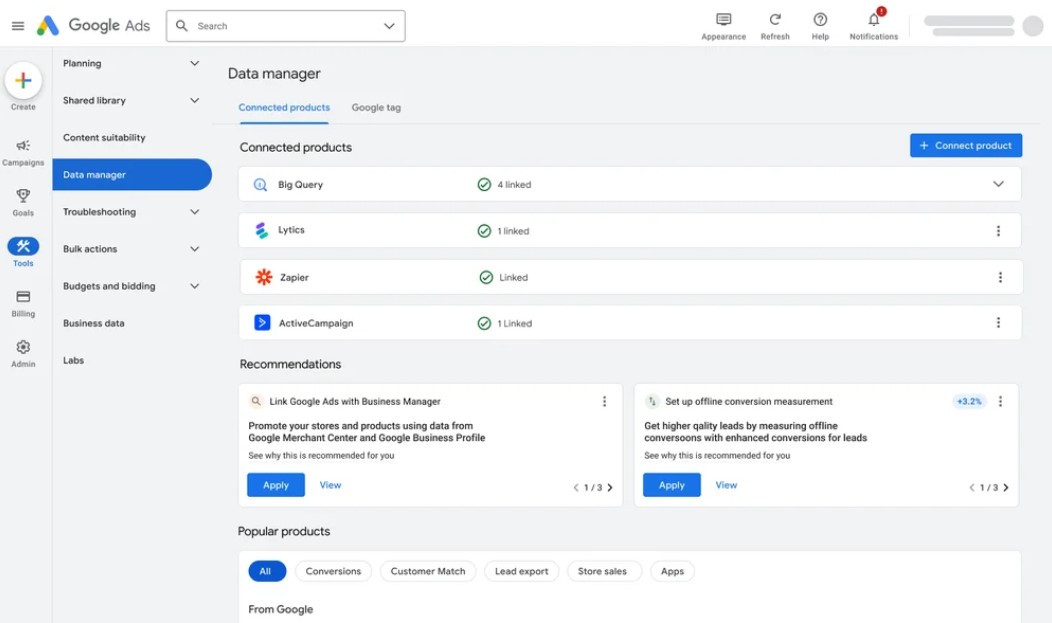Open Goals trophy icon

(x=23, y=195)
